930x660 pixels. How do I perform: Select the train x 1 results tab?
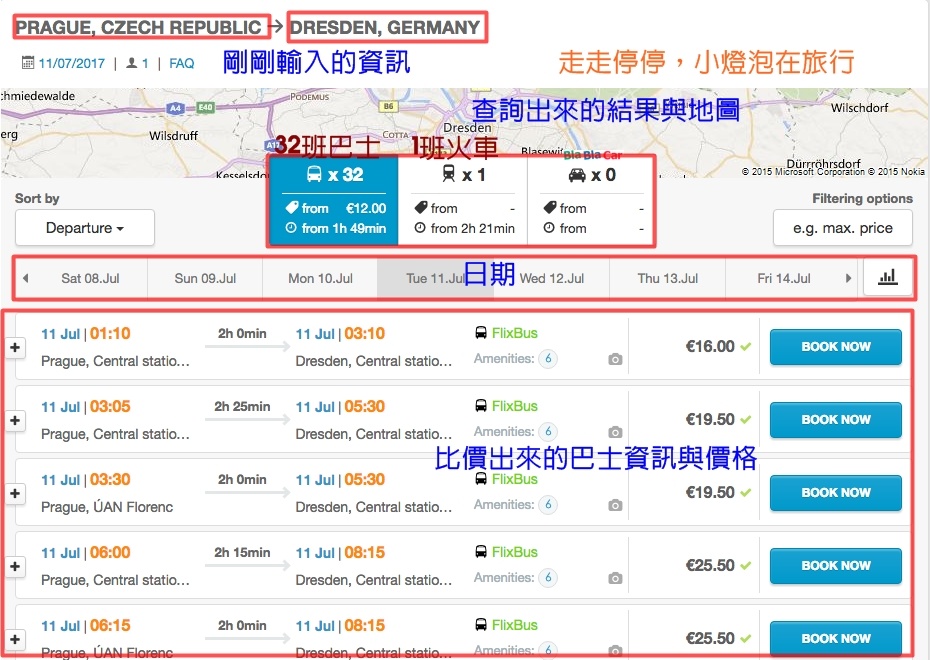coord(463,200)
